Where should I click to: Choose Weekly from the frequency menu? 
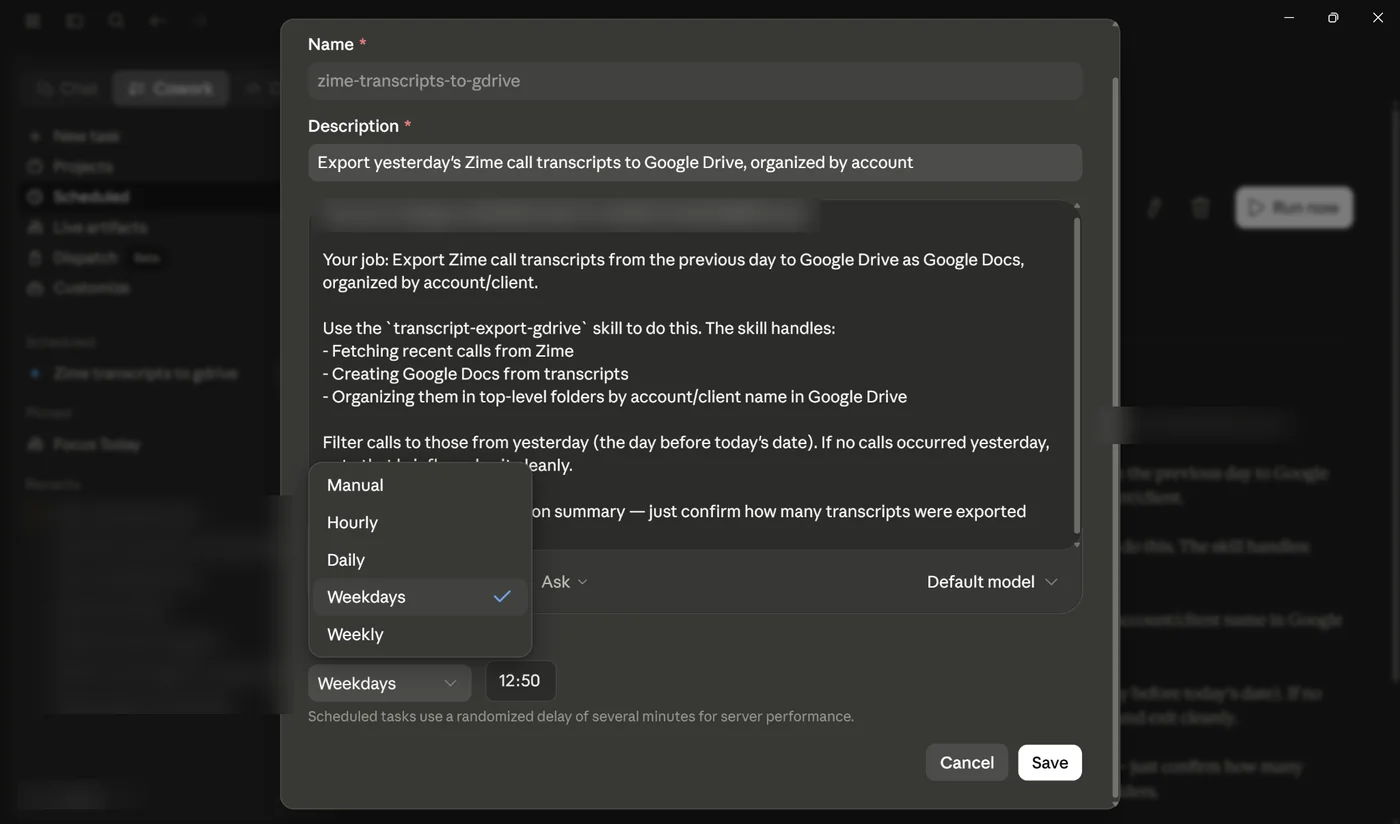[420, 634]
